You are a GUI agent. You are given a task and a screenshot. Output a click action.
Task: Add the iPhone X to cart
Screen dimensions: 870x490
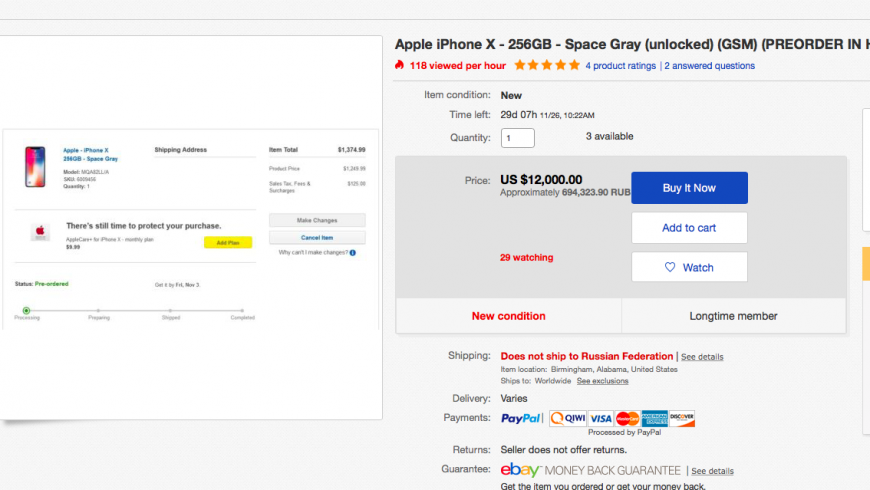689,228
